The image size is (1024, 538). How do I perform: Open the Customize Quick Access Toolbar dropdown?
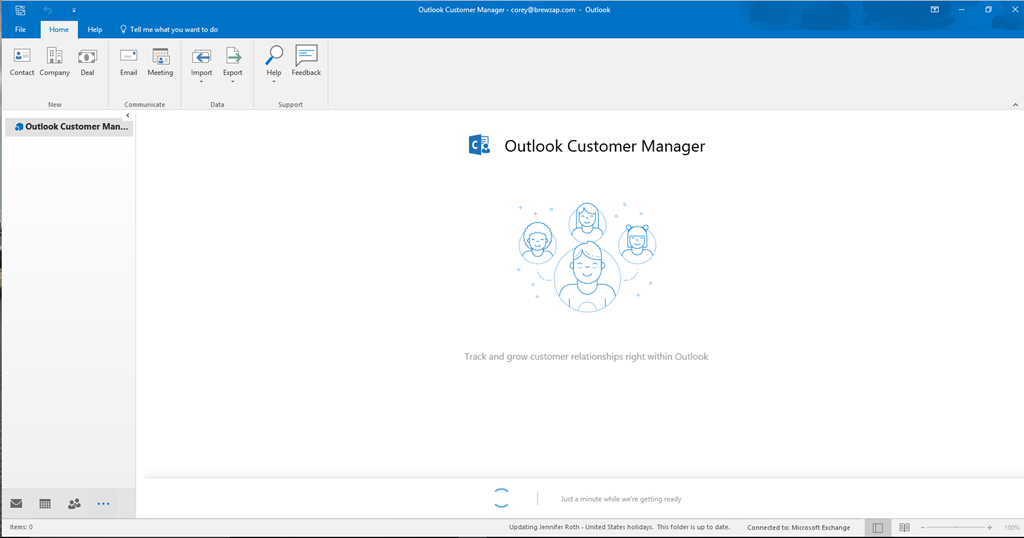click(x=74, y=10)
